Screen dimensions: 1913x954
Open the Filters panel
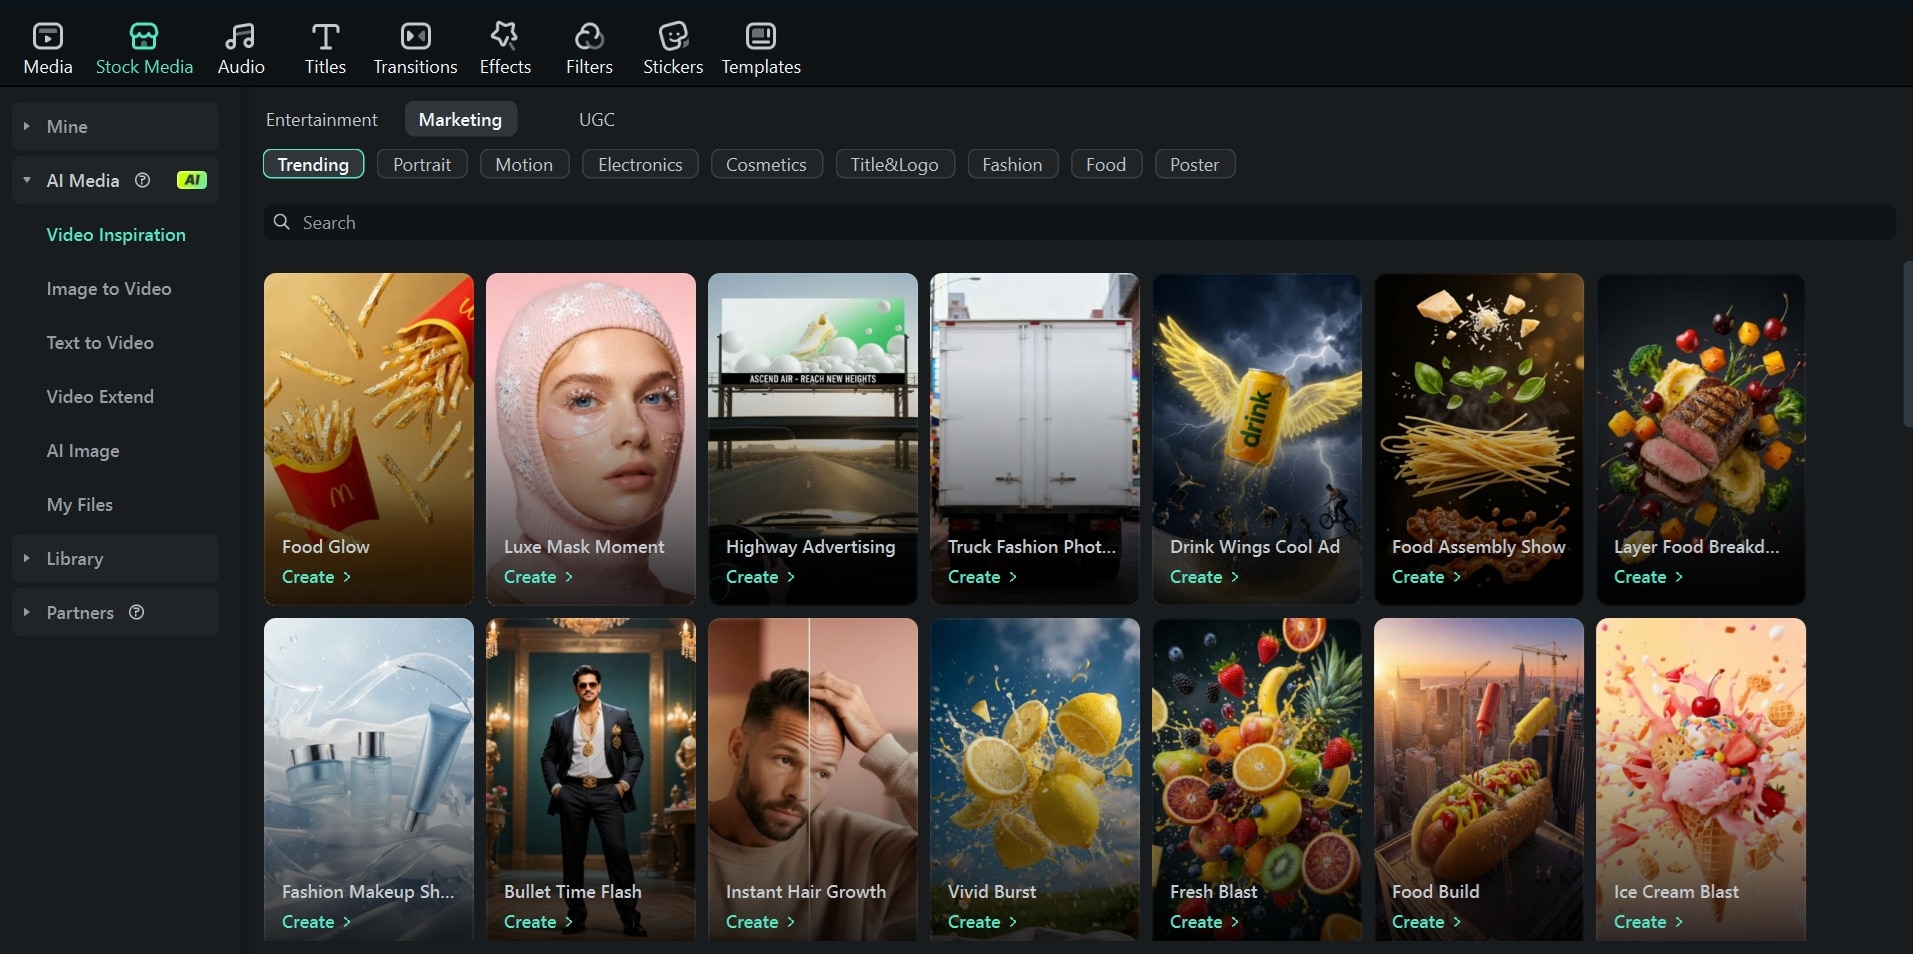[x=589, y=45]
